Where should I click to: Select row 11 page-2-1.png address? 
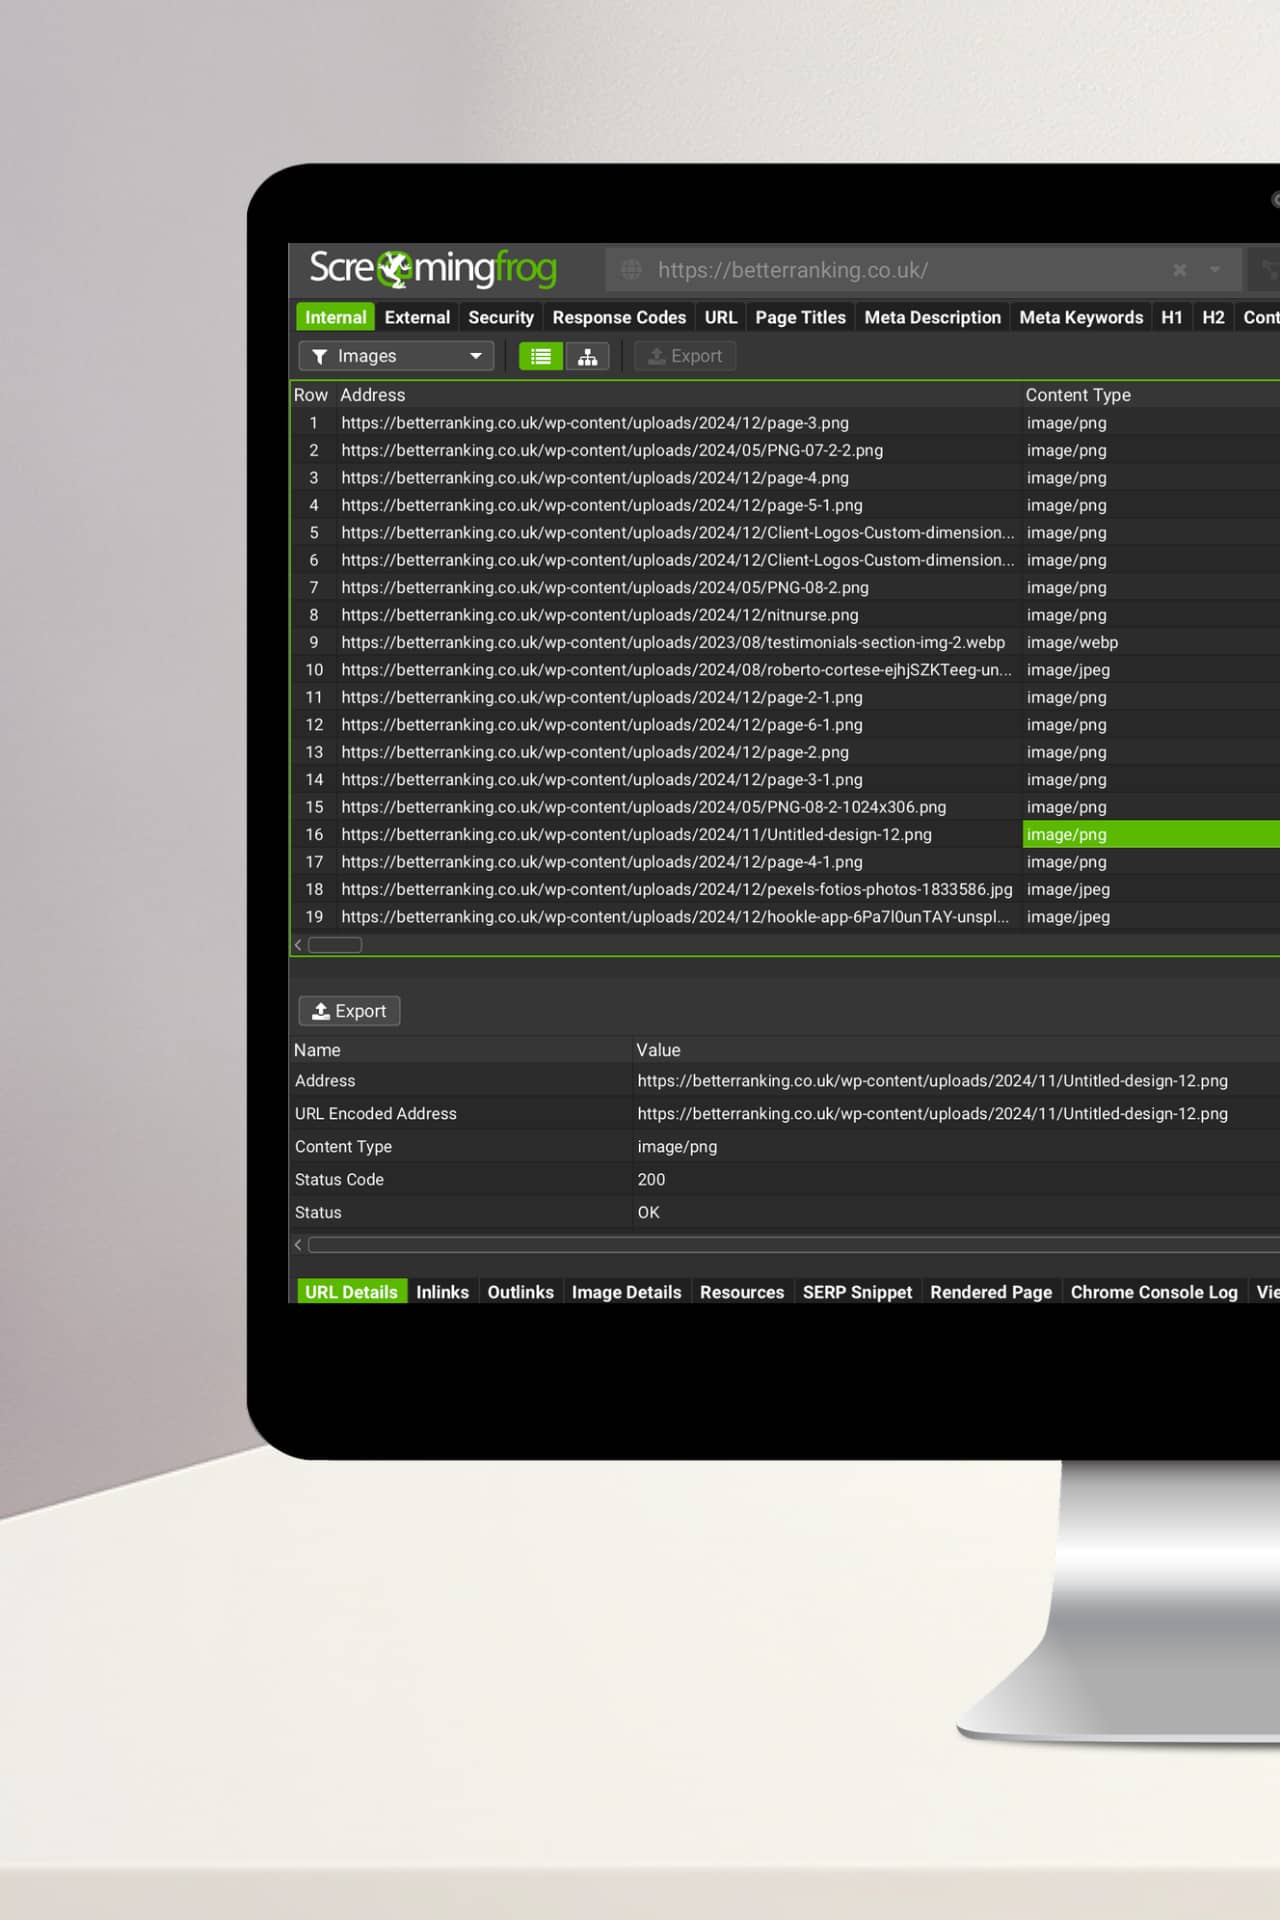tap(602, 697)
